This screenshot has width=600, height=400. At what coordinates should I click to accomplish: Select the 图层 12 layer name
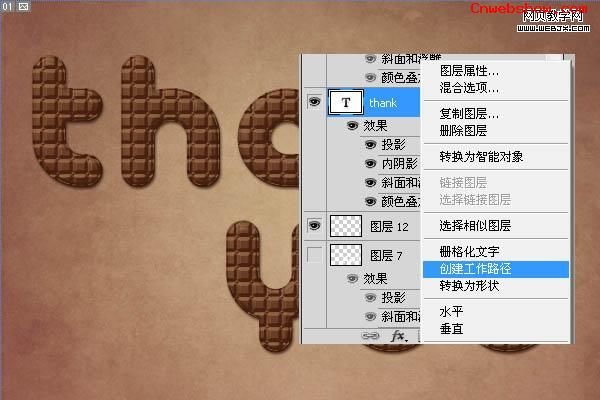(x=389, y=226)
